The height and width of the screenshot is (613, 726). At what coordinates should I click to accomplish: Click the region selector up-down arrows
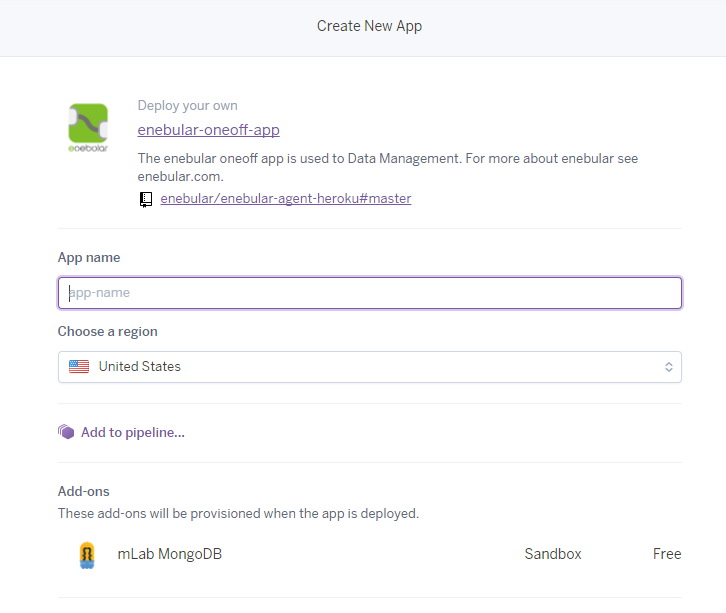[668, 367]
